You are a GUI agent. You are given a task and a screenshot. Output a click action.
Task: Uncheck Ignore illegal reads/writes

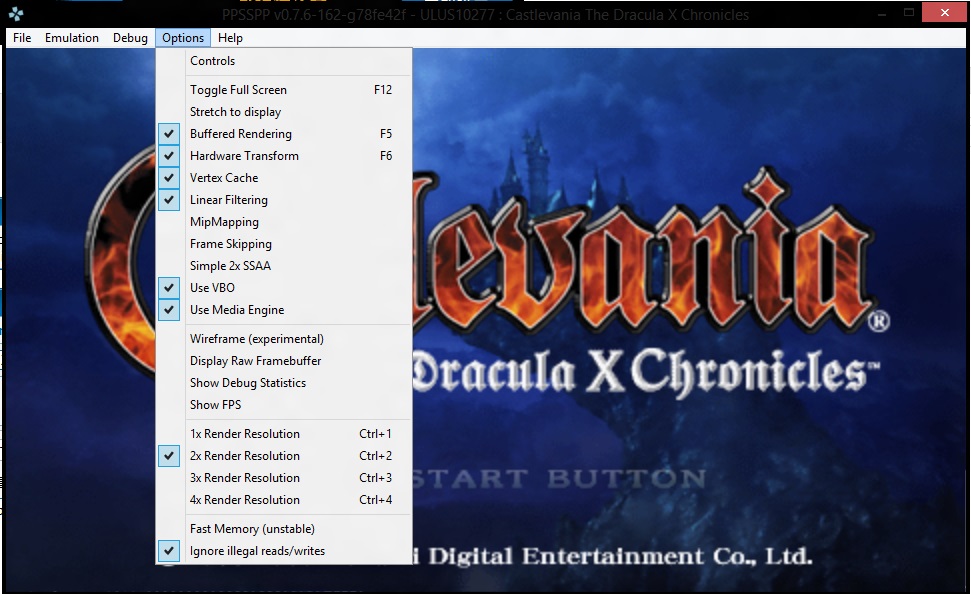point(284,551)
